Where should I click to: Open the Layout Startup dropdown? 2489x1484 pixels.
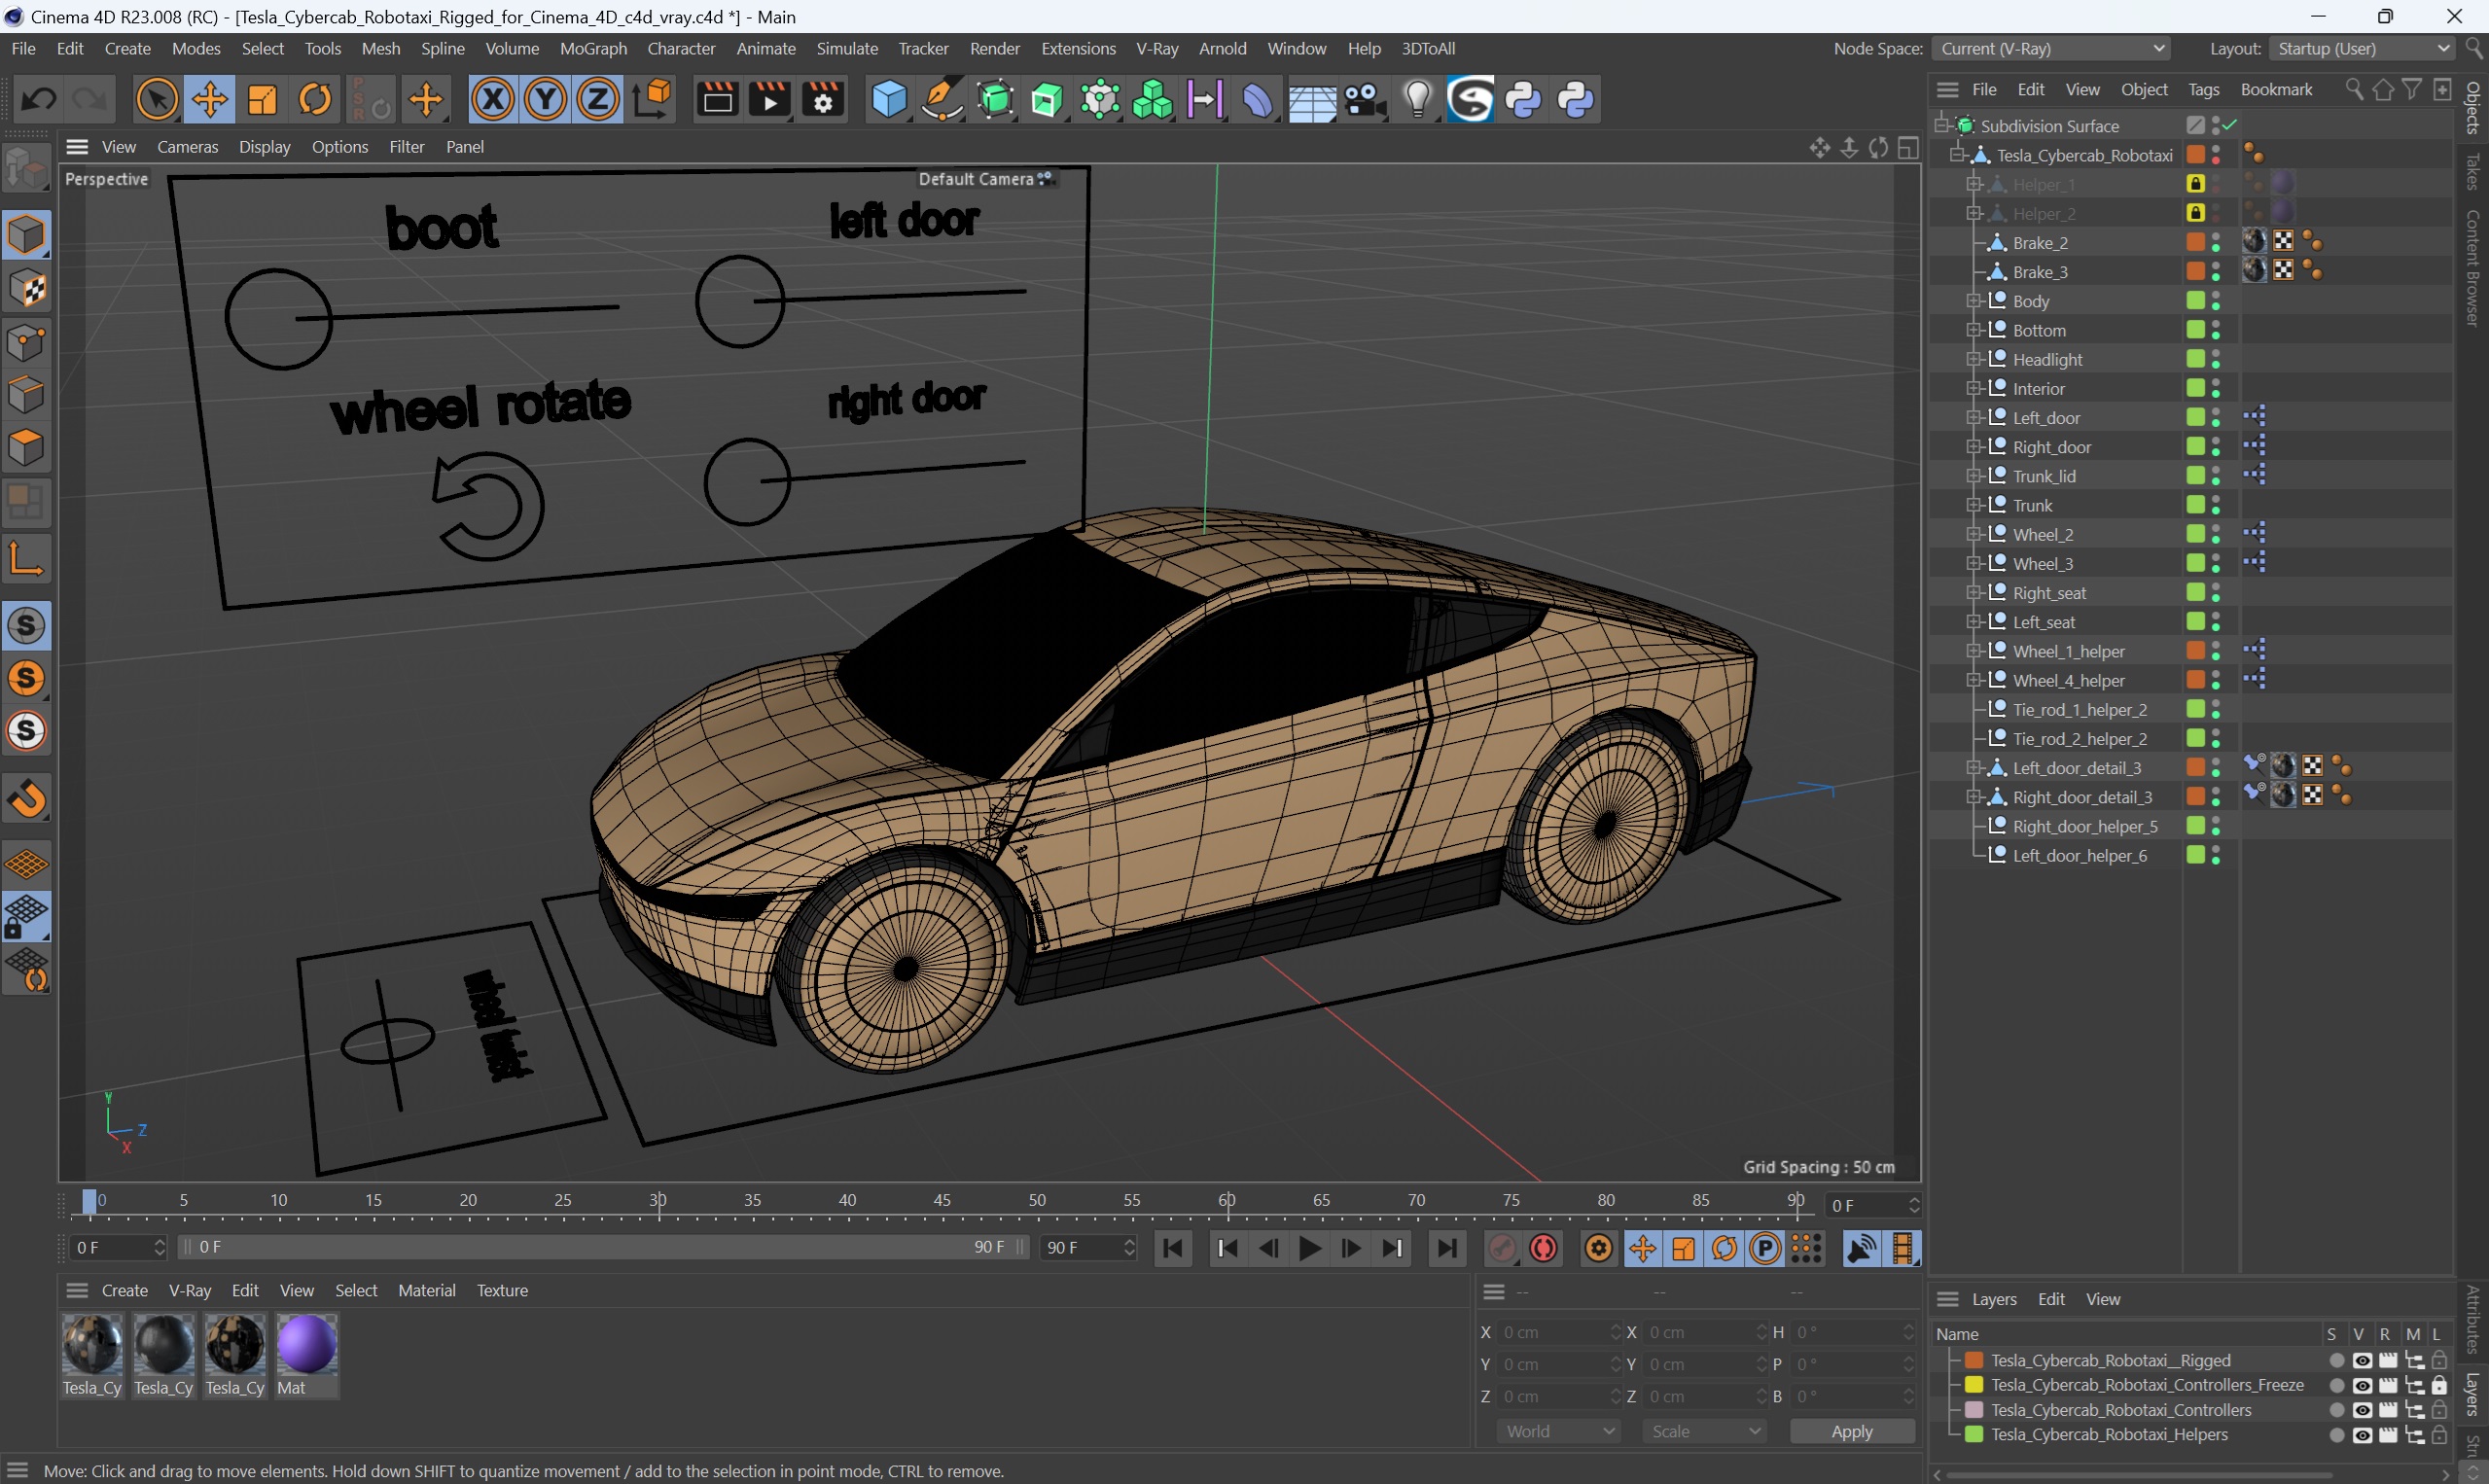(2362, 48)
